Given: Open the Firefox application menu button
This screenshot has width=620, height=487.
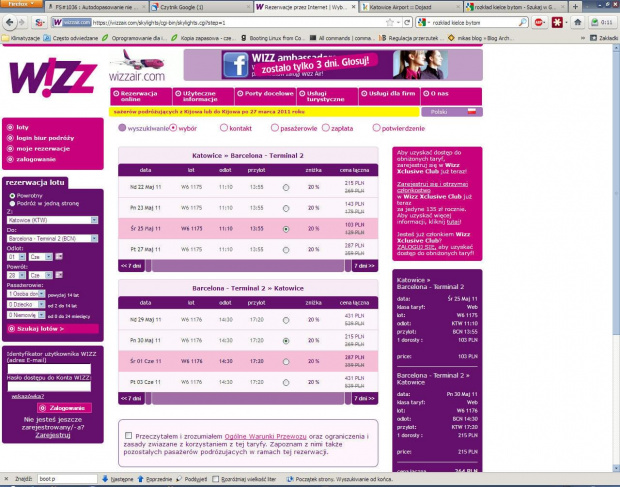Looking at the screenshot, I should (21, 4).
